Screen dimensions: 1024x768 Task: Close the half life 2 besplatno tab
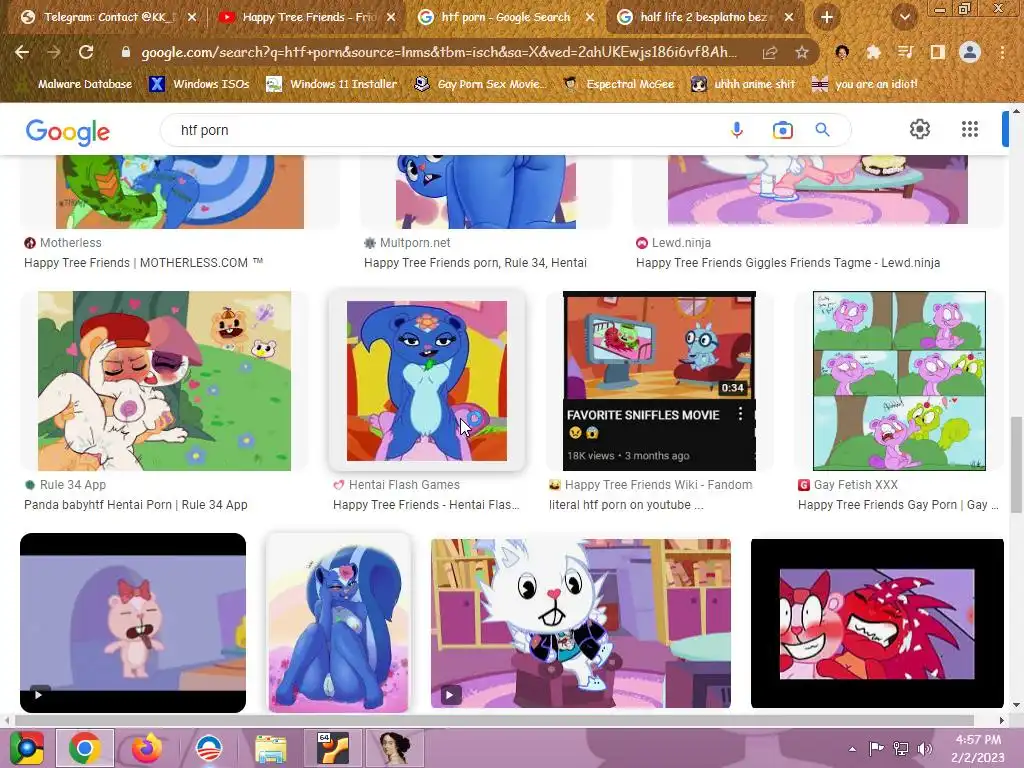(789, 18)
